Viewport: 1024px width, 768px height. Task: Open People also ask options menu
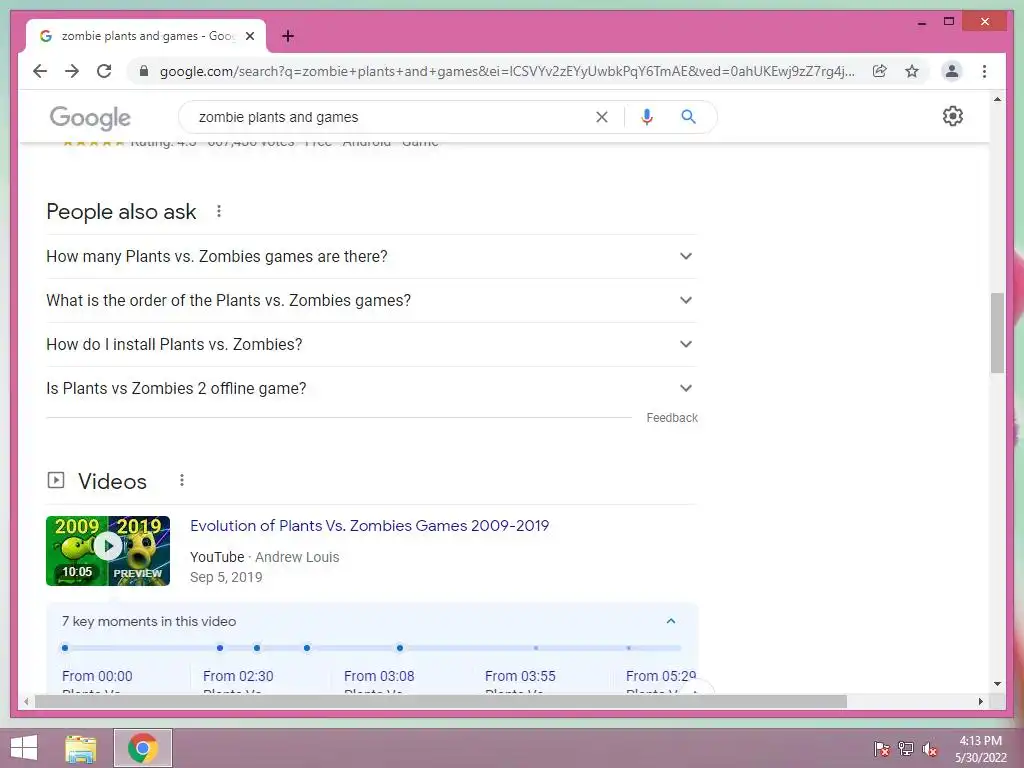219,211
